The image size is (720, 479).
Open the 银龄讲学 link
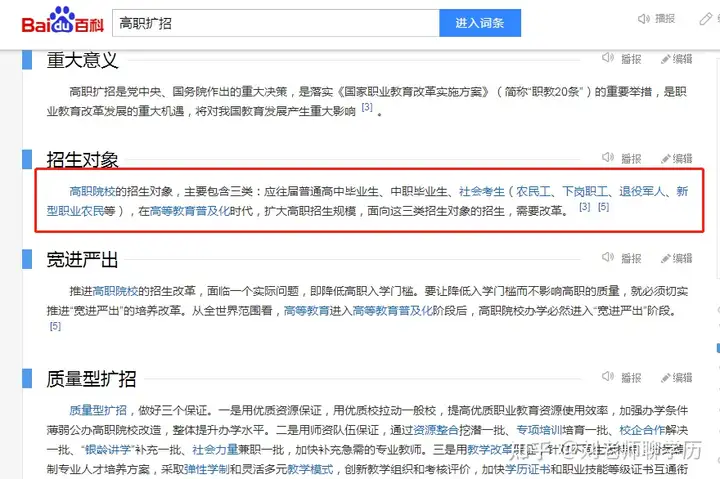point(108,450)
